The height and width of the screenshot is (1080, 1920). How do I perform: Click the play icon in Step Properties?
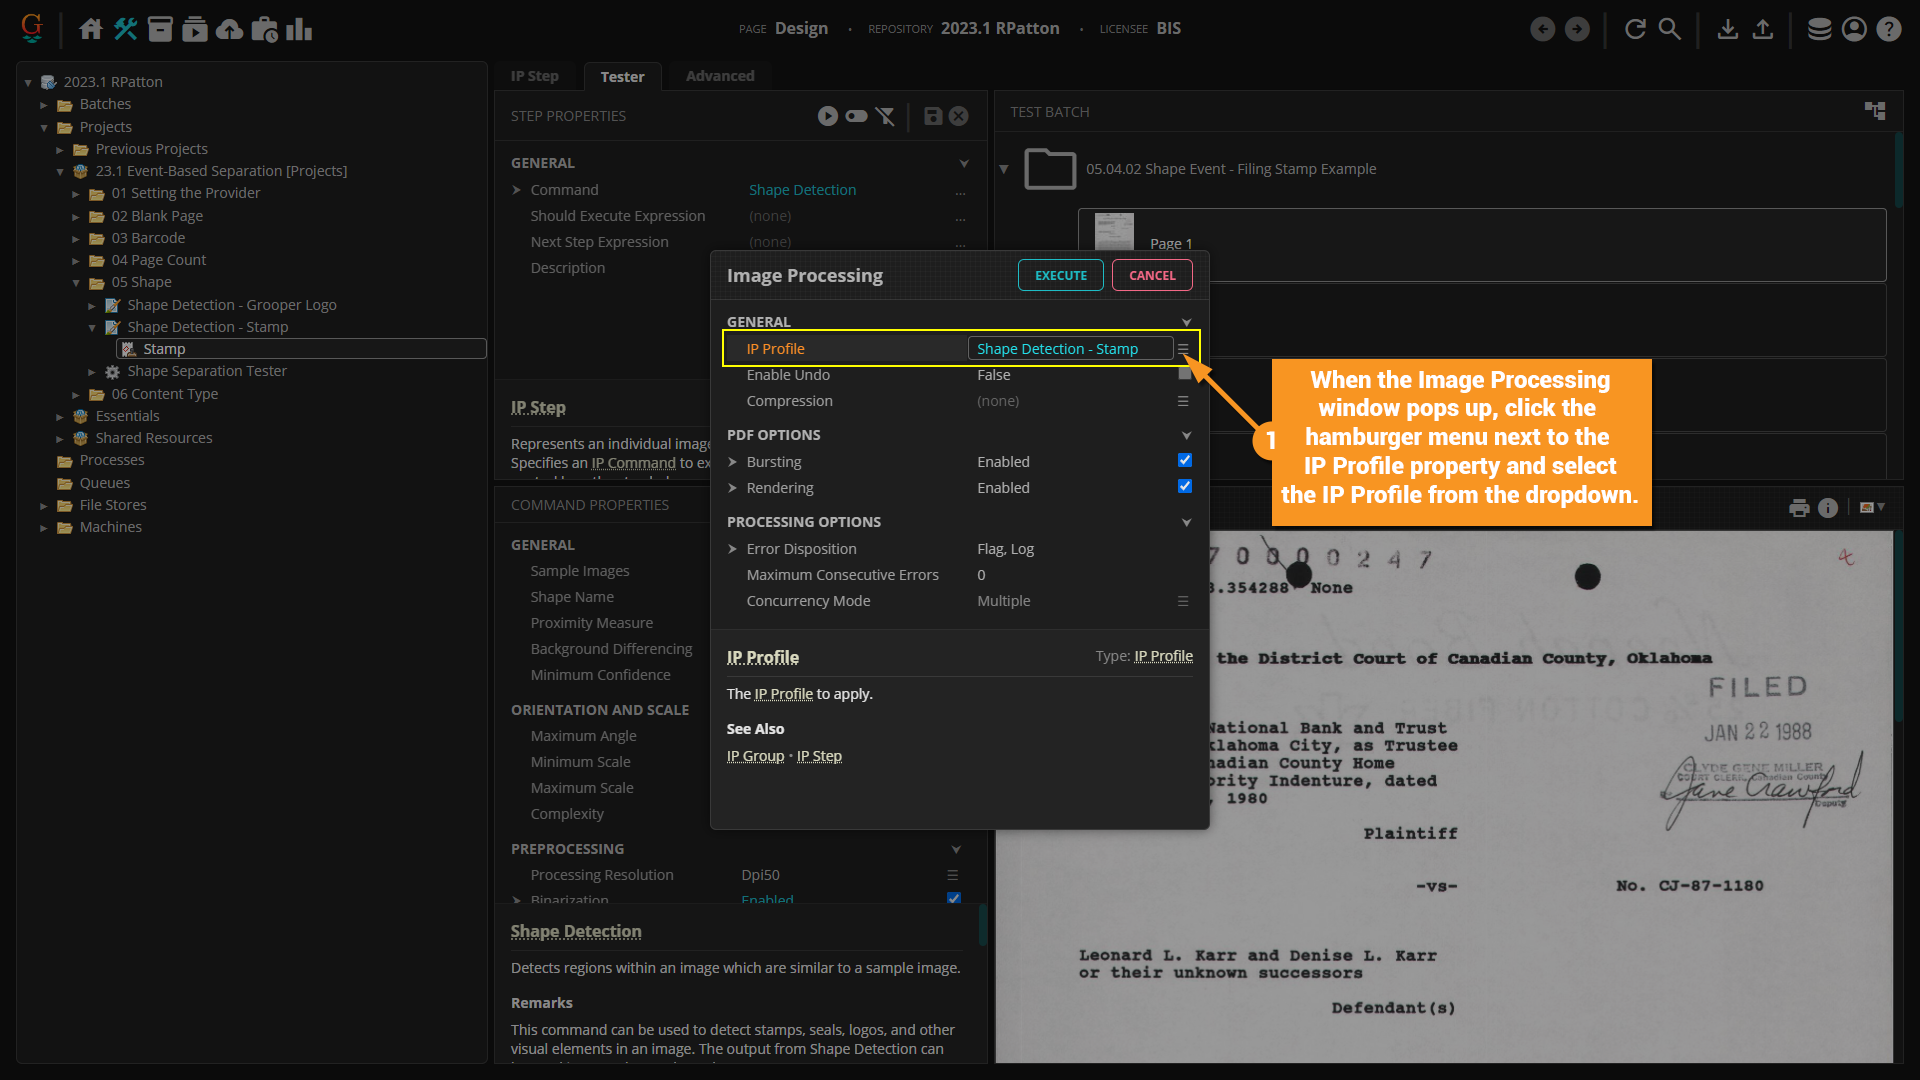[x=827, y=116]
